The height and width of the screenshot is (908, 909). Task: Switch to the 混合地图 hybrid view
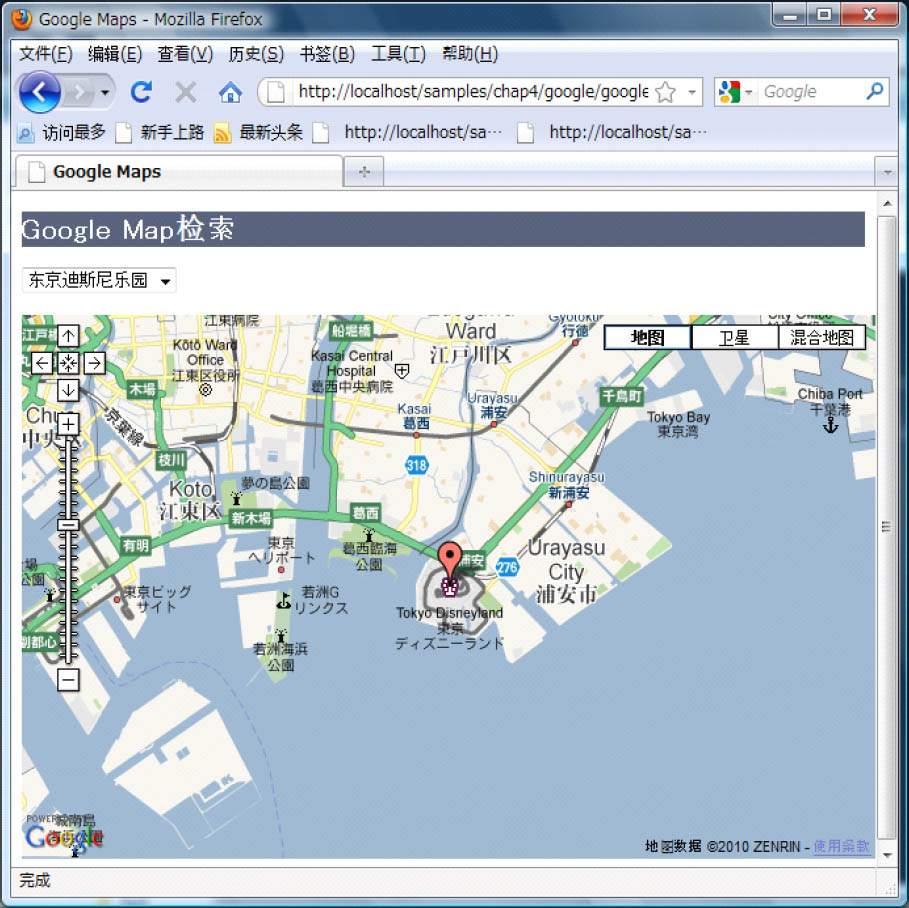(x=821, y=337)
